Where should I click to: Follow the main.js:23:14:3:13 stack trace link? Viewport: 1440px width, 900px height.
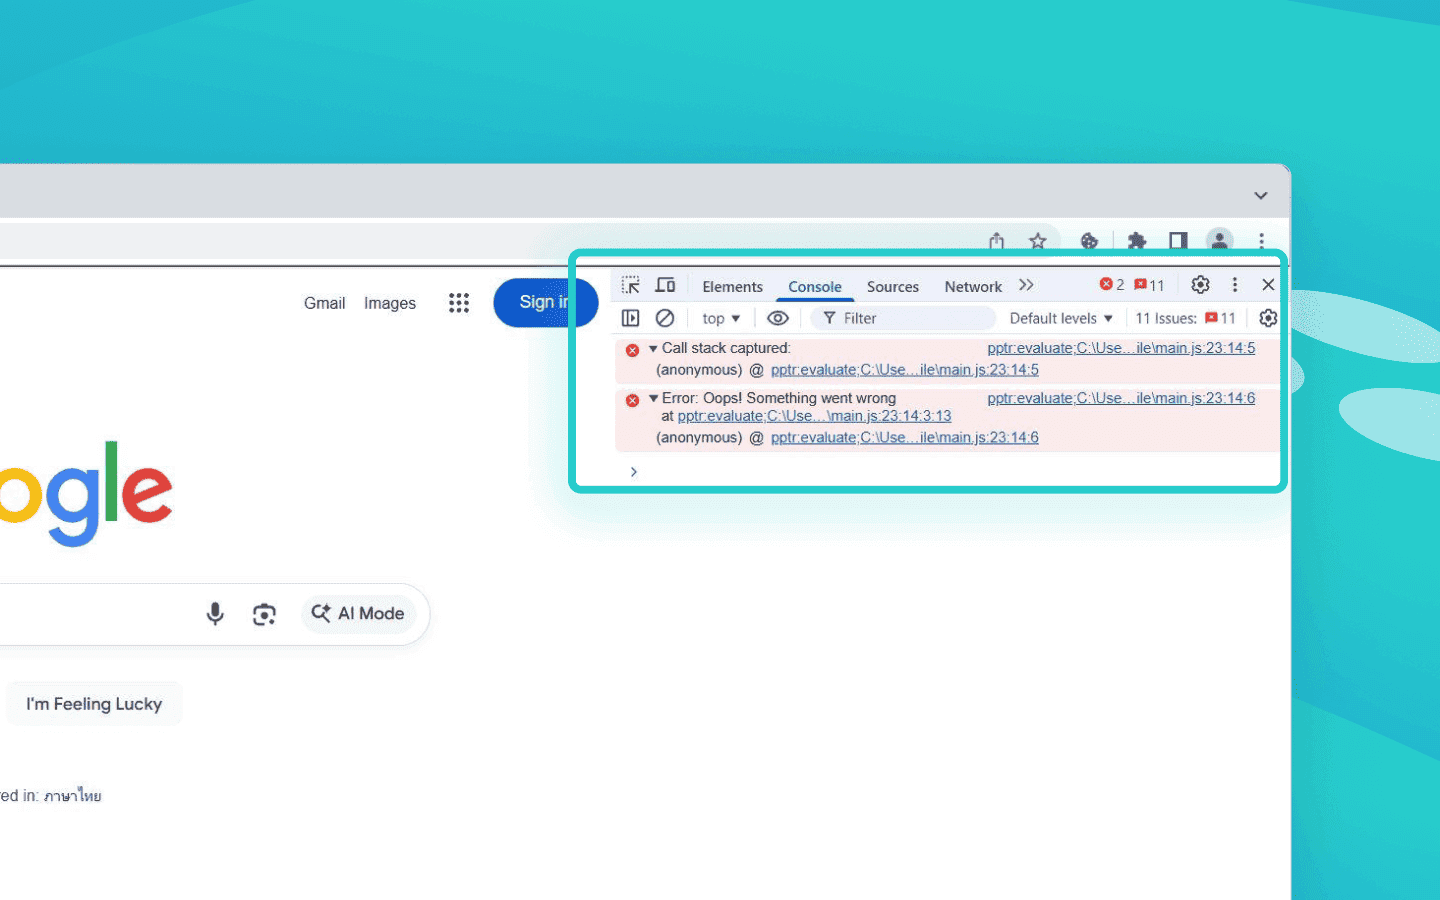pos(814,416)
